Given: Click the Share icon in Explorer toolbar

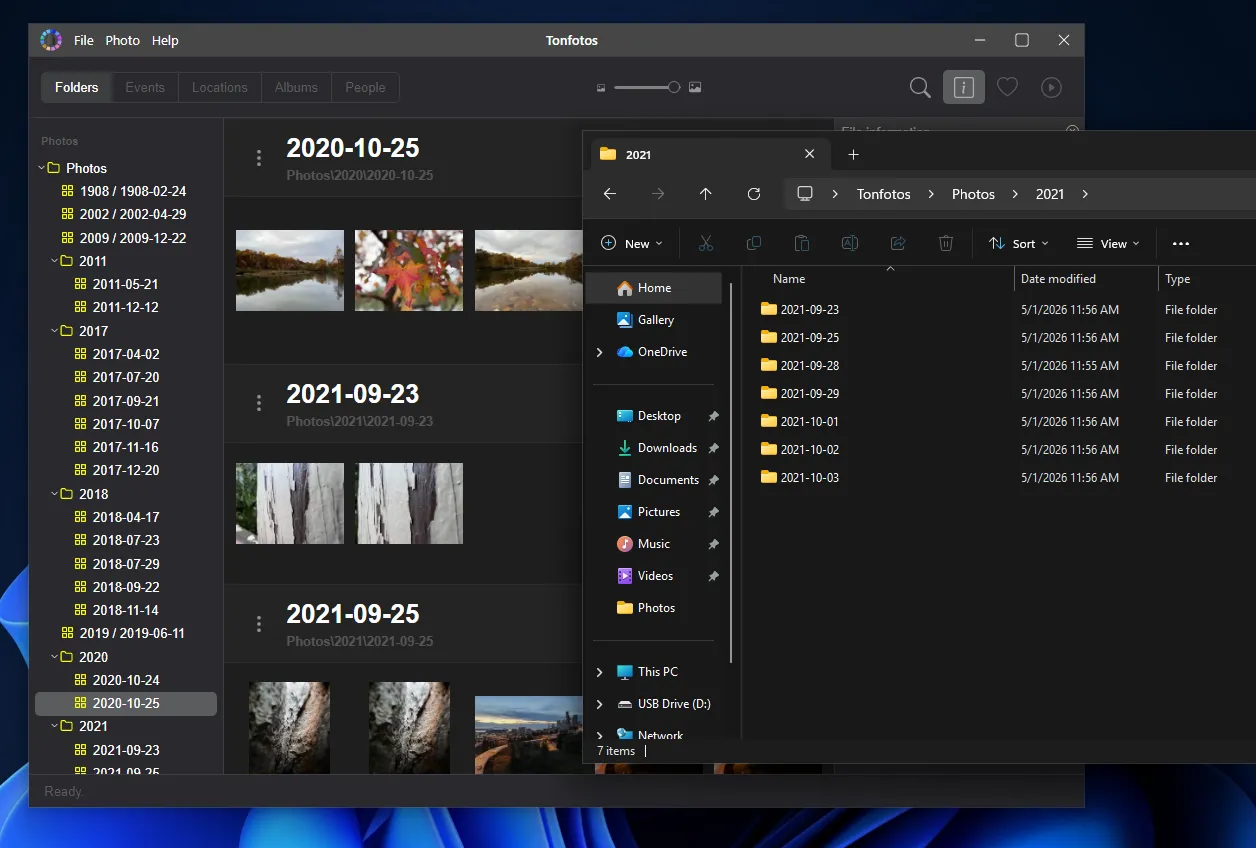Looking at the screenshot, I should click(898, 243).
